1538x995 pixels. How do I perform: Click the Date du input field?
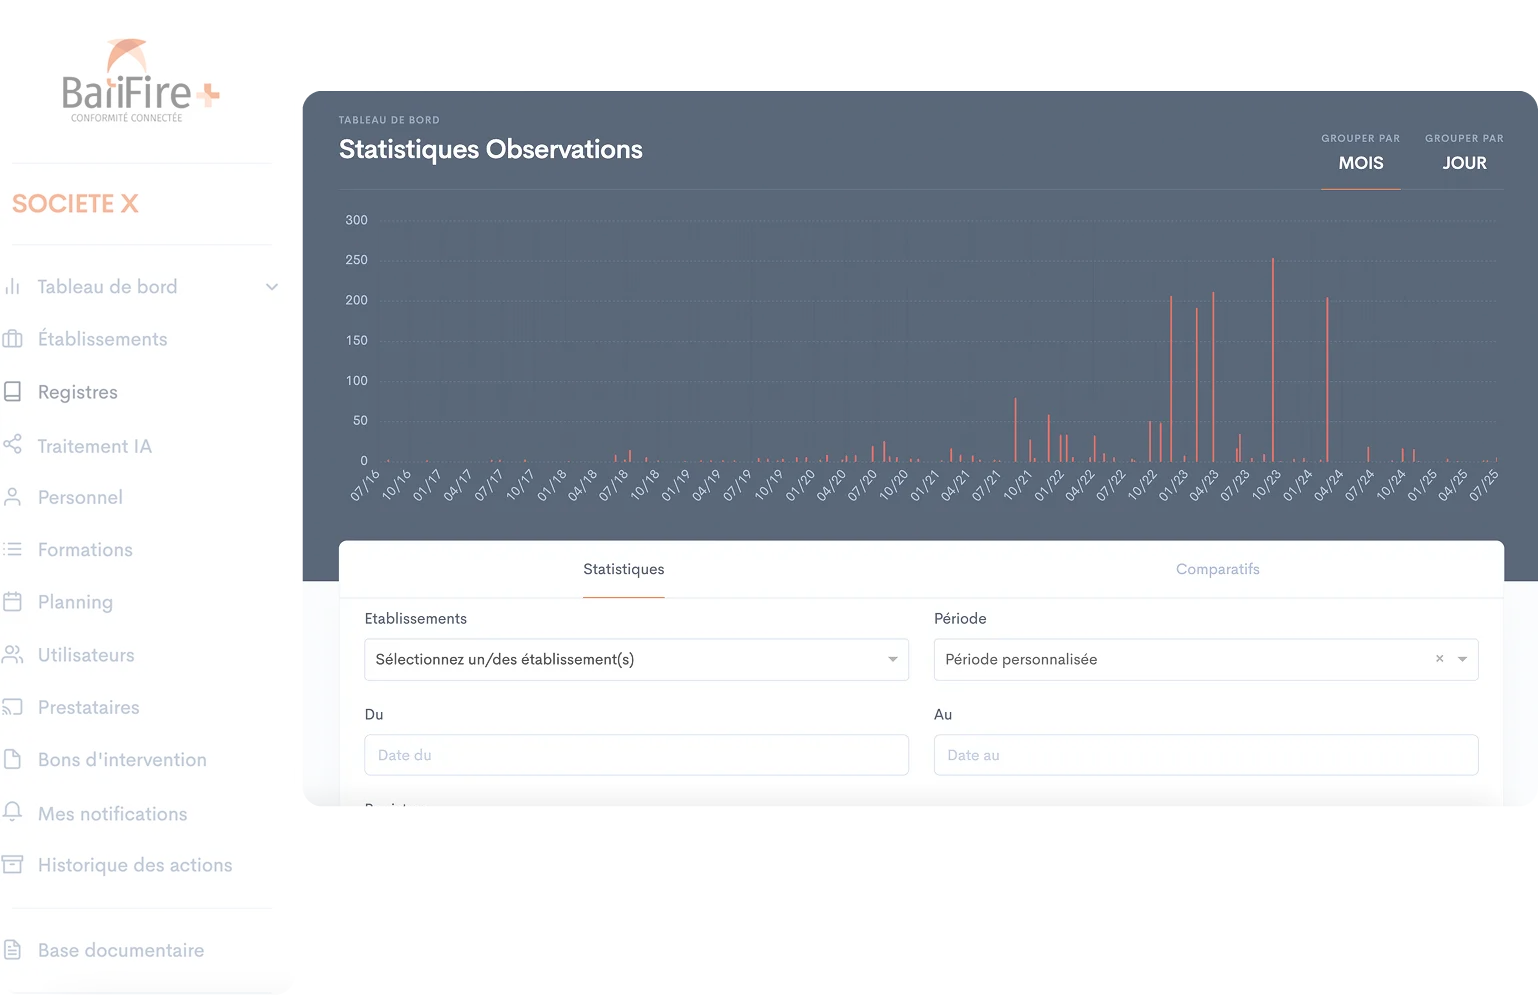pos(636,755)
